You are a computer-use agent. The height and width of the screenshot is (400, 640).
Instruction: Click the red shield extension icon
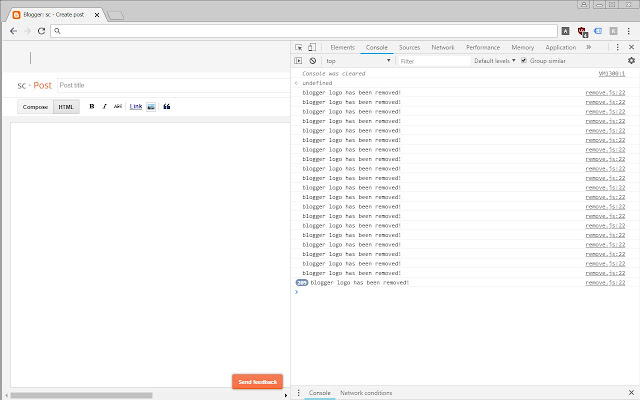pos(582,31)
